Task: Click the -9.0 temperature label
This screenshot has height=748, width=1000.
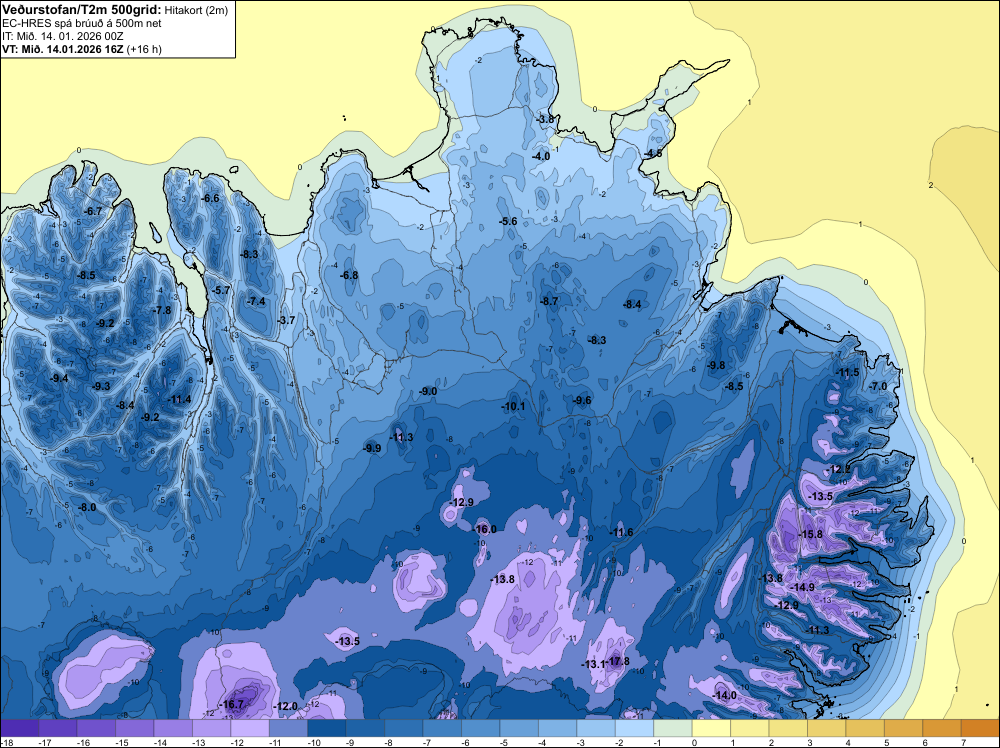Action: 428,391
